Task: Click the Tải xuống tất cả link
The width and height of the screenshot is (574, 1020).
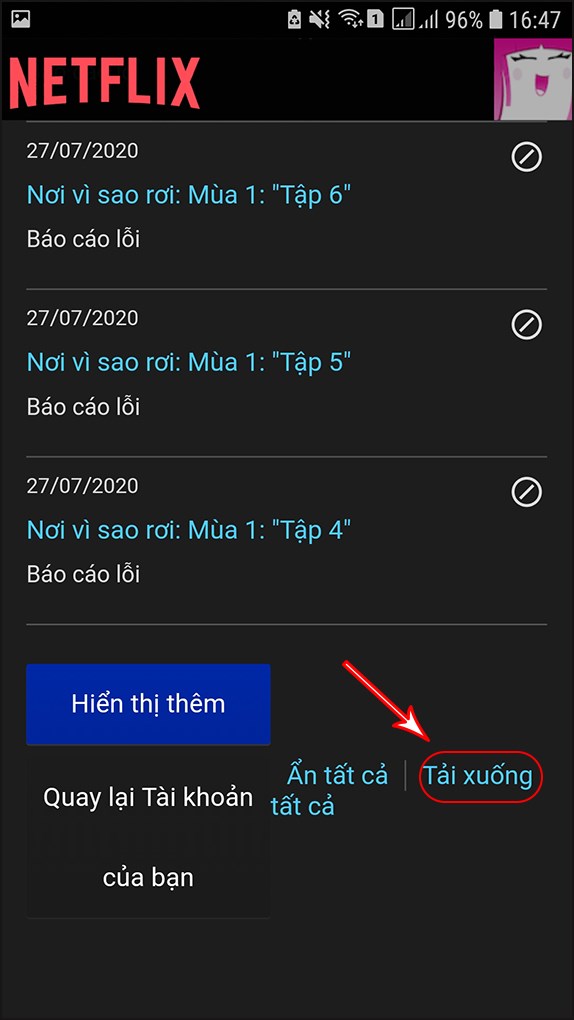Action: pos(478,775)
